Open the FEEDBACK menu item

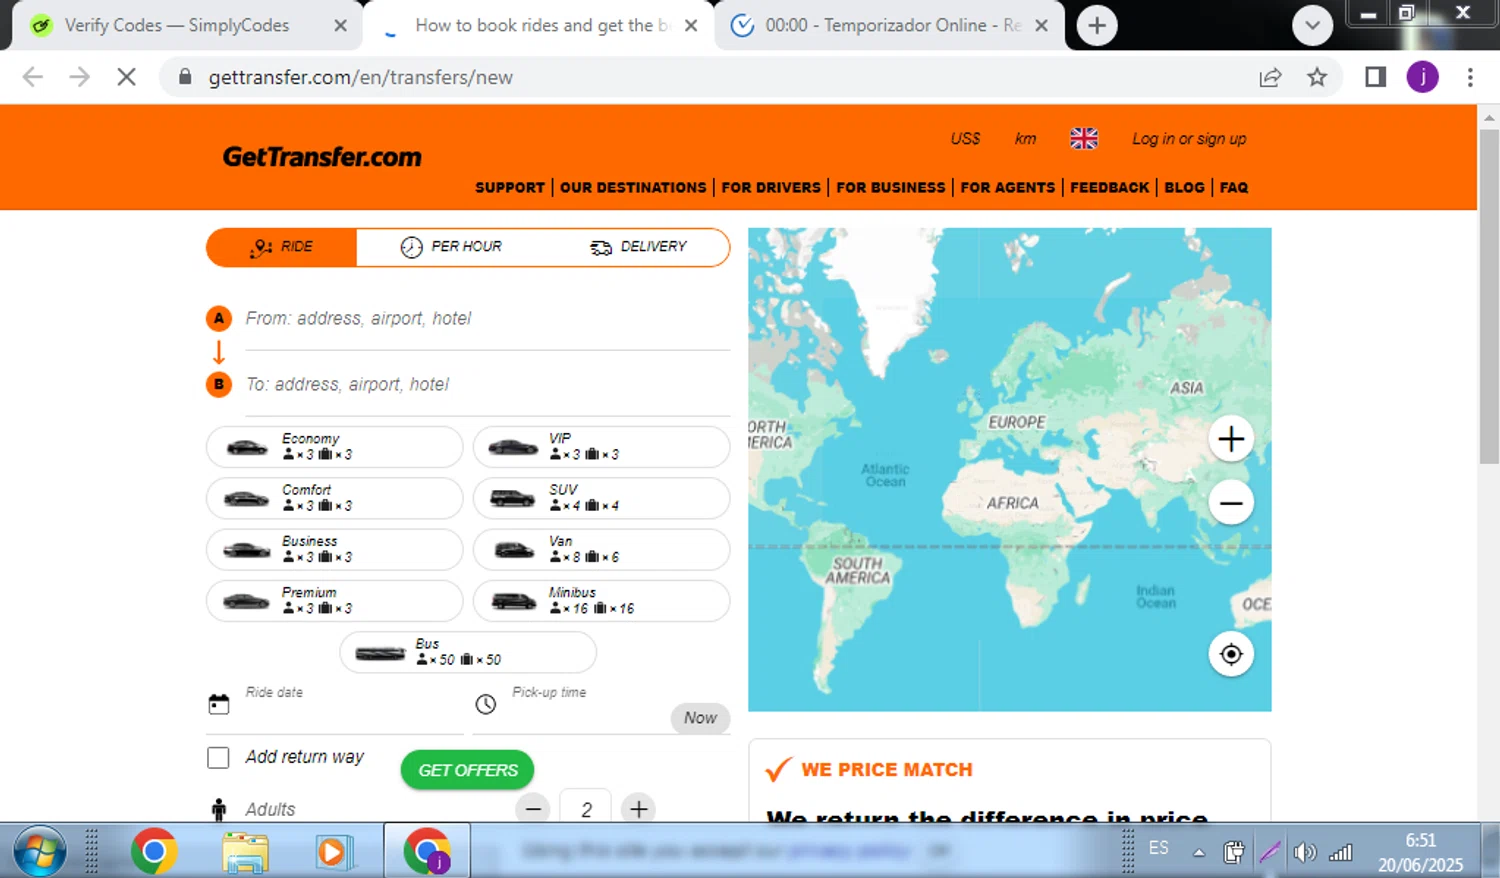point(1110,187)
